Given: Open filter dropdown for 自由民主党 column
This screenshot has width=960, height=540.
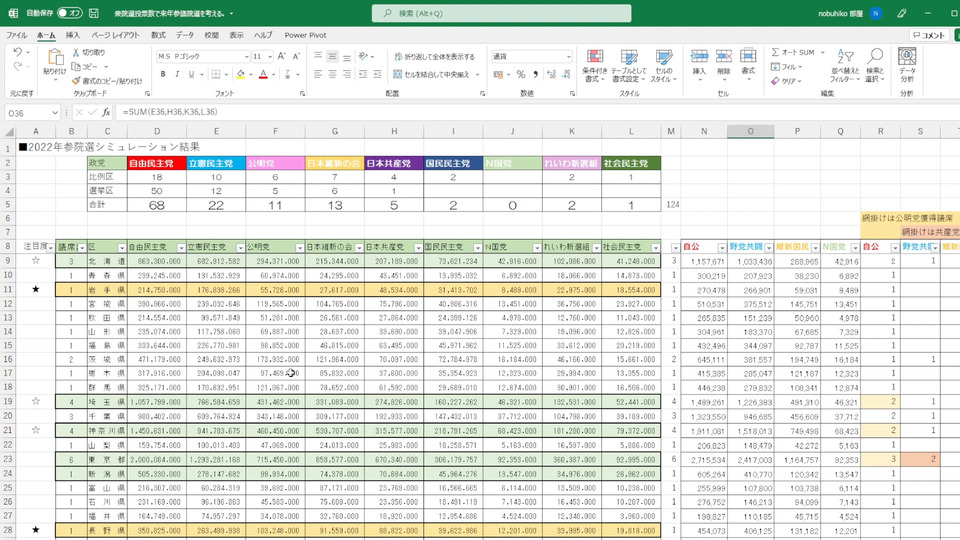Looking at the screenshot, I should (x=181, y=248).
